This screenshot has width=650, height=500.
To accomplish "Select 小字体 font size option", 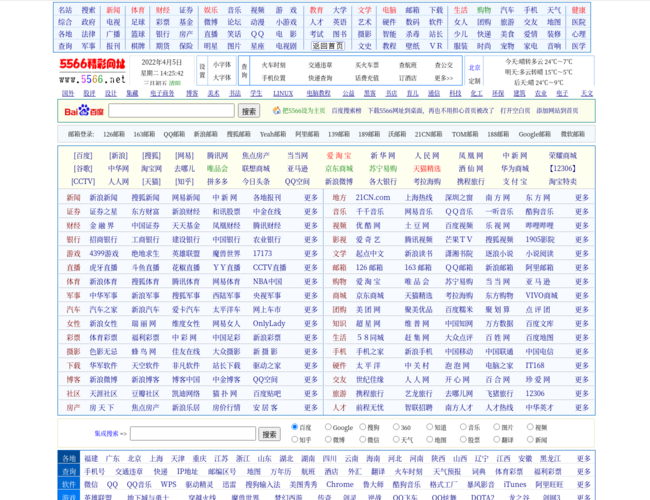I will tap(222, 64).
